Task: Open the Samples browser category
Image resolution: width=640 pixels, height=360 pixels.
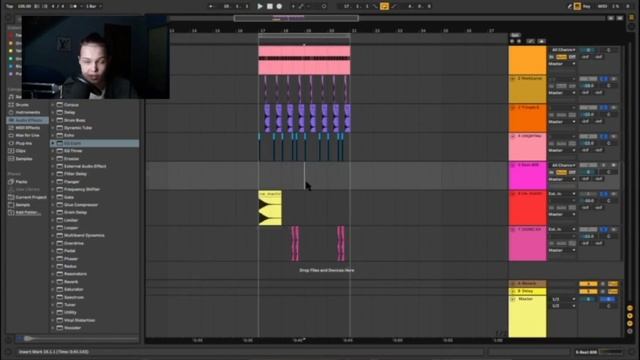Action: pyautogui.click(x=24, y=159)
